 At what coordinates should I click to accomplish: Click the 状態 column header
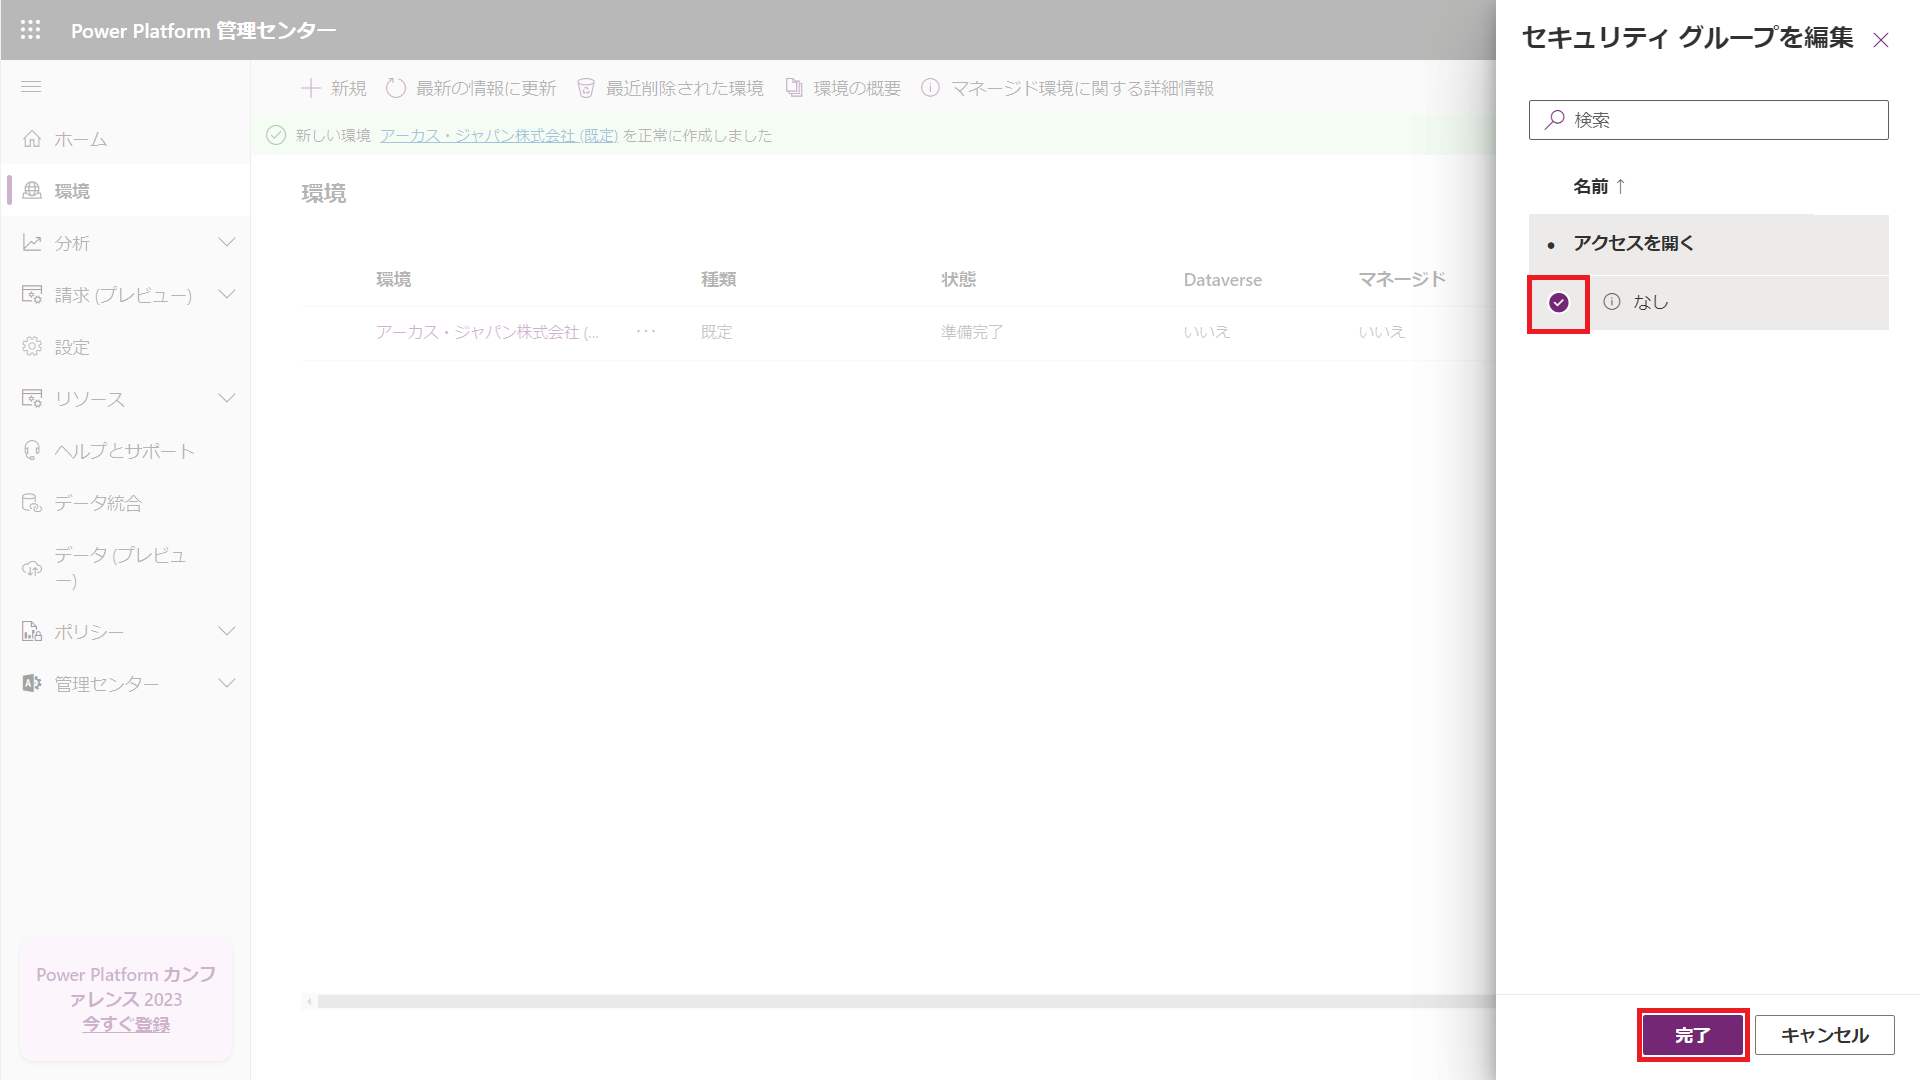[x=958, y=279]
